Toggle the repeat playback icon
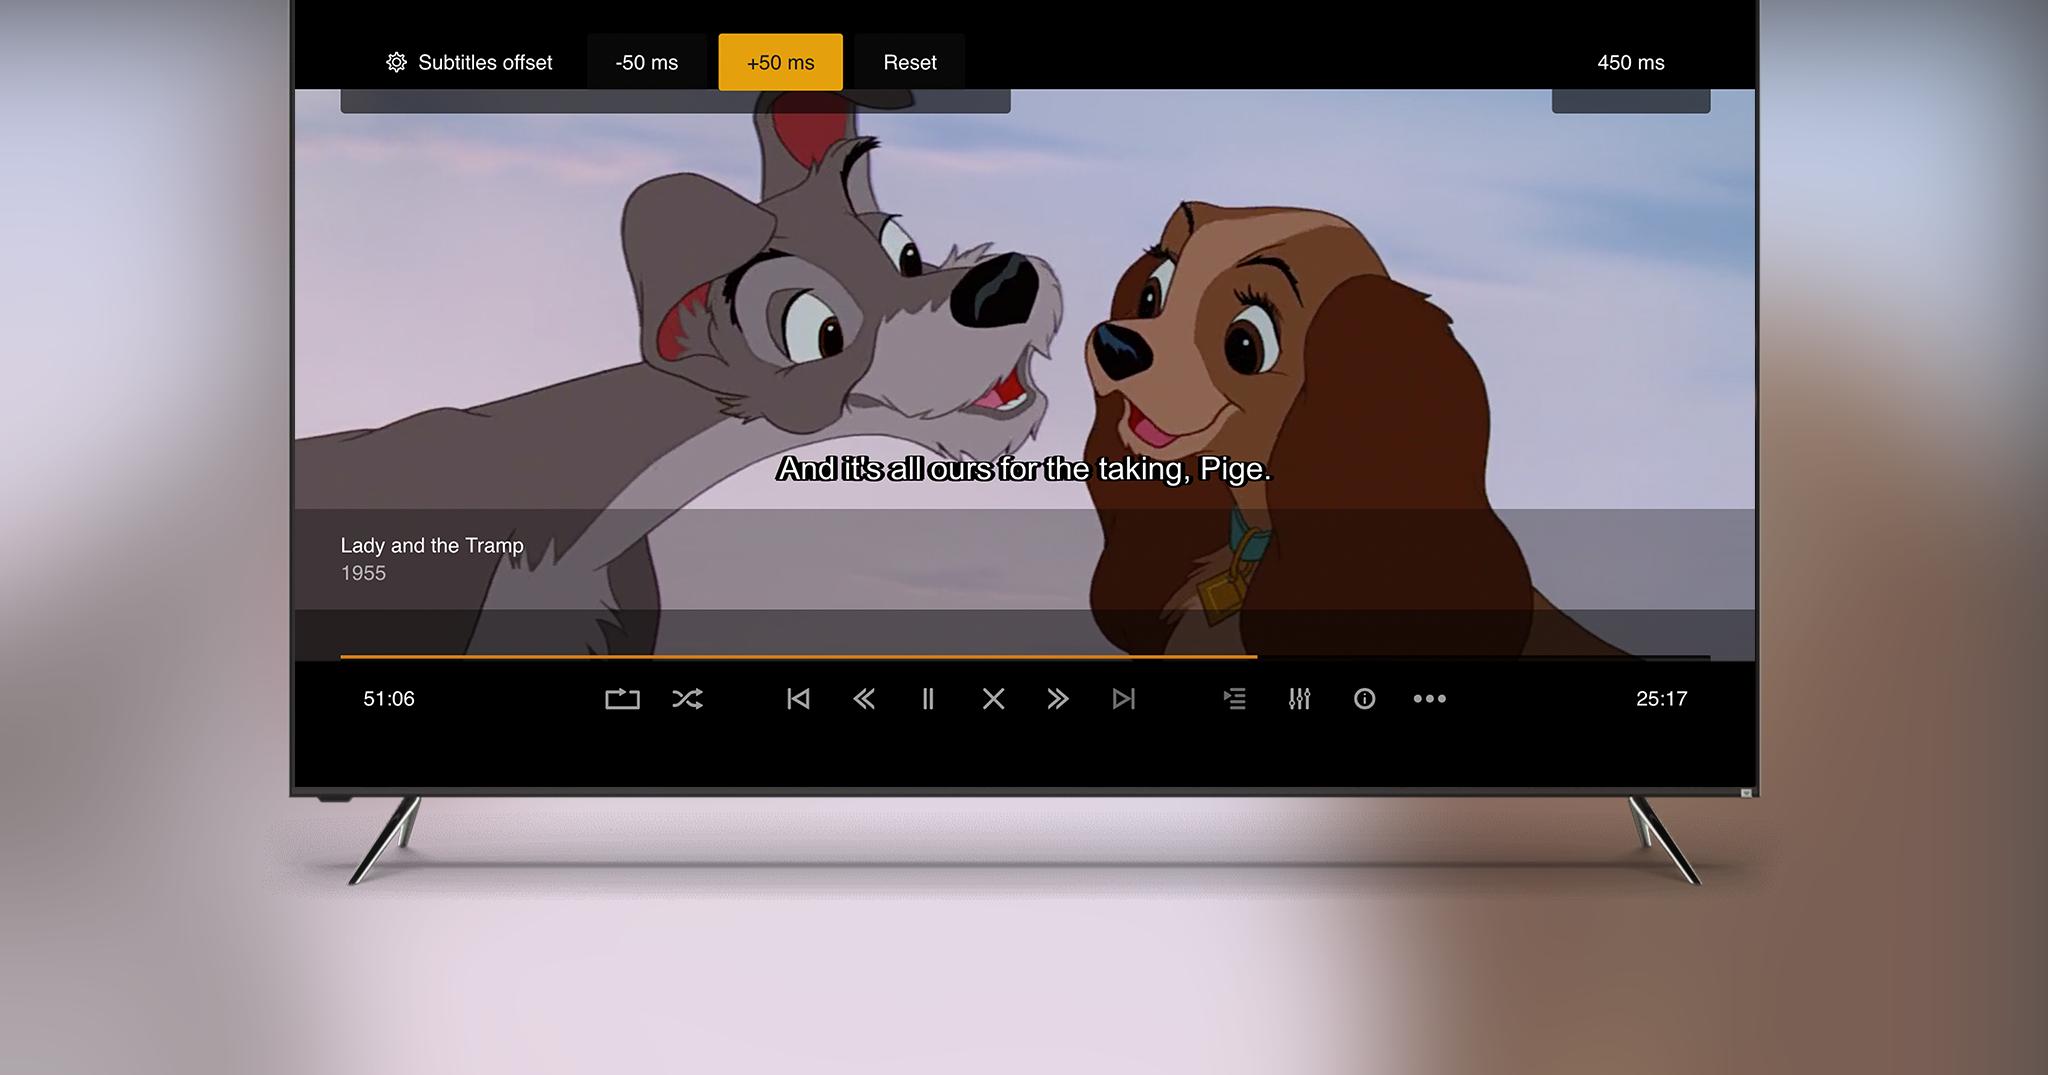This screenshot has width=2048, height=1075. click(622, 699)
